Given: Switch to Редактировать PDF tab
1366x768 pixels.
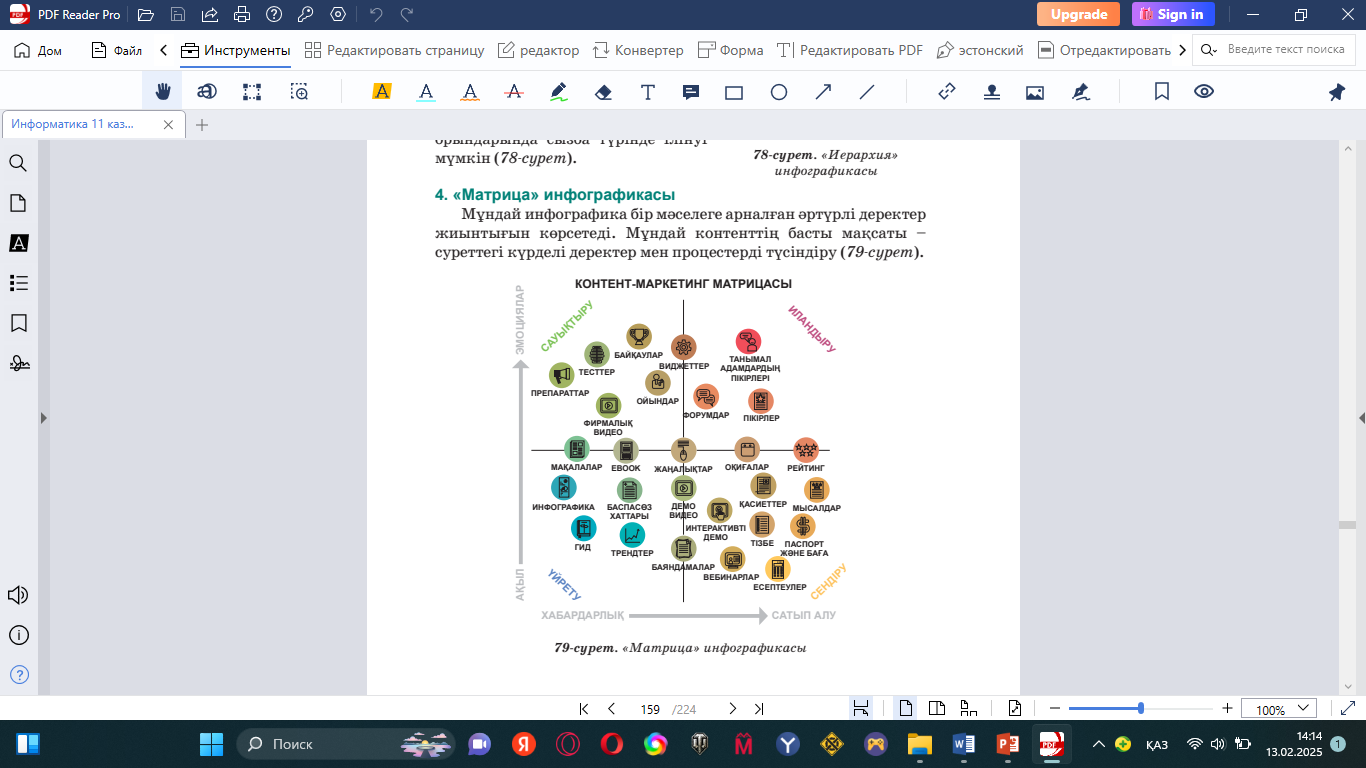Looking at the screenshot, I should (x=849, y=50).
